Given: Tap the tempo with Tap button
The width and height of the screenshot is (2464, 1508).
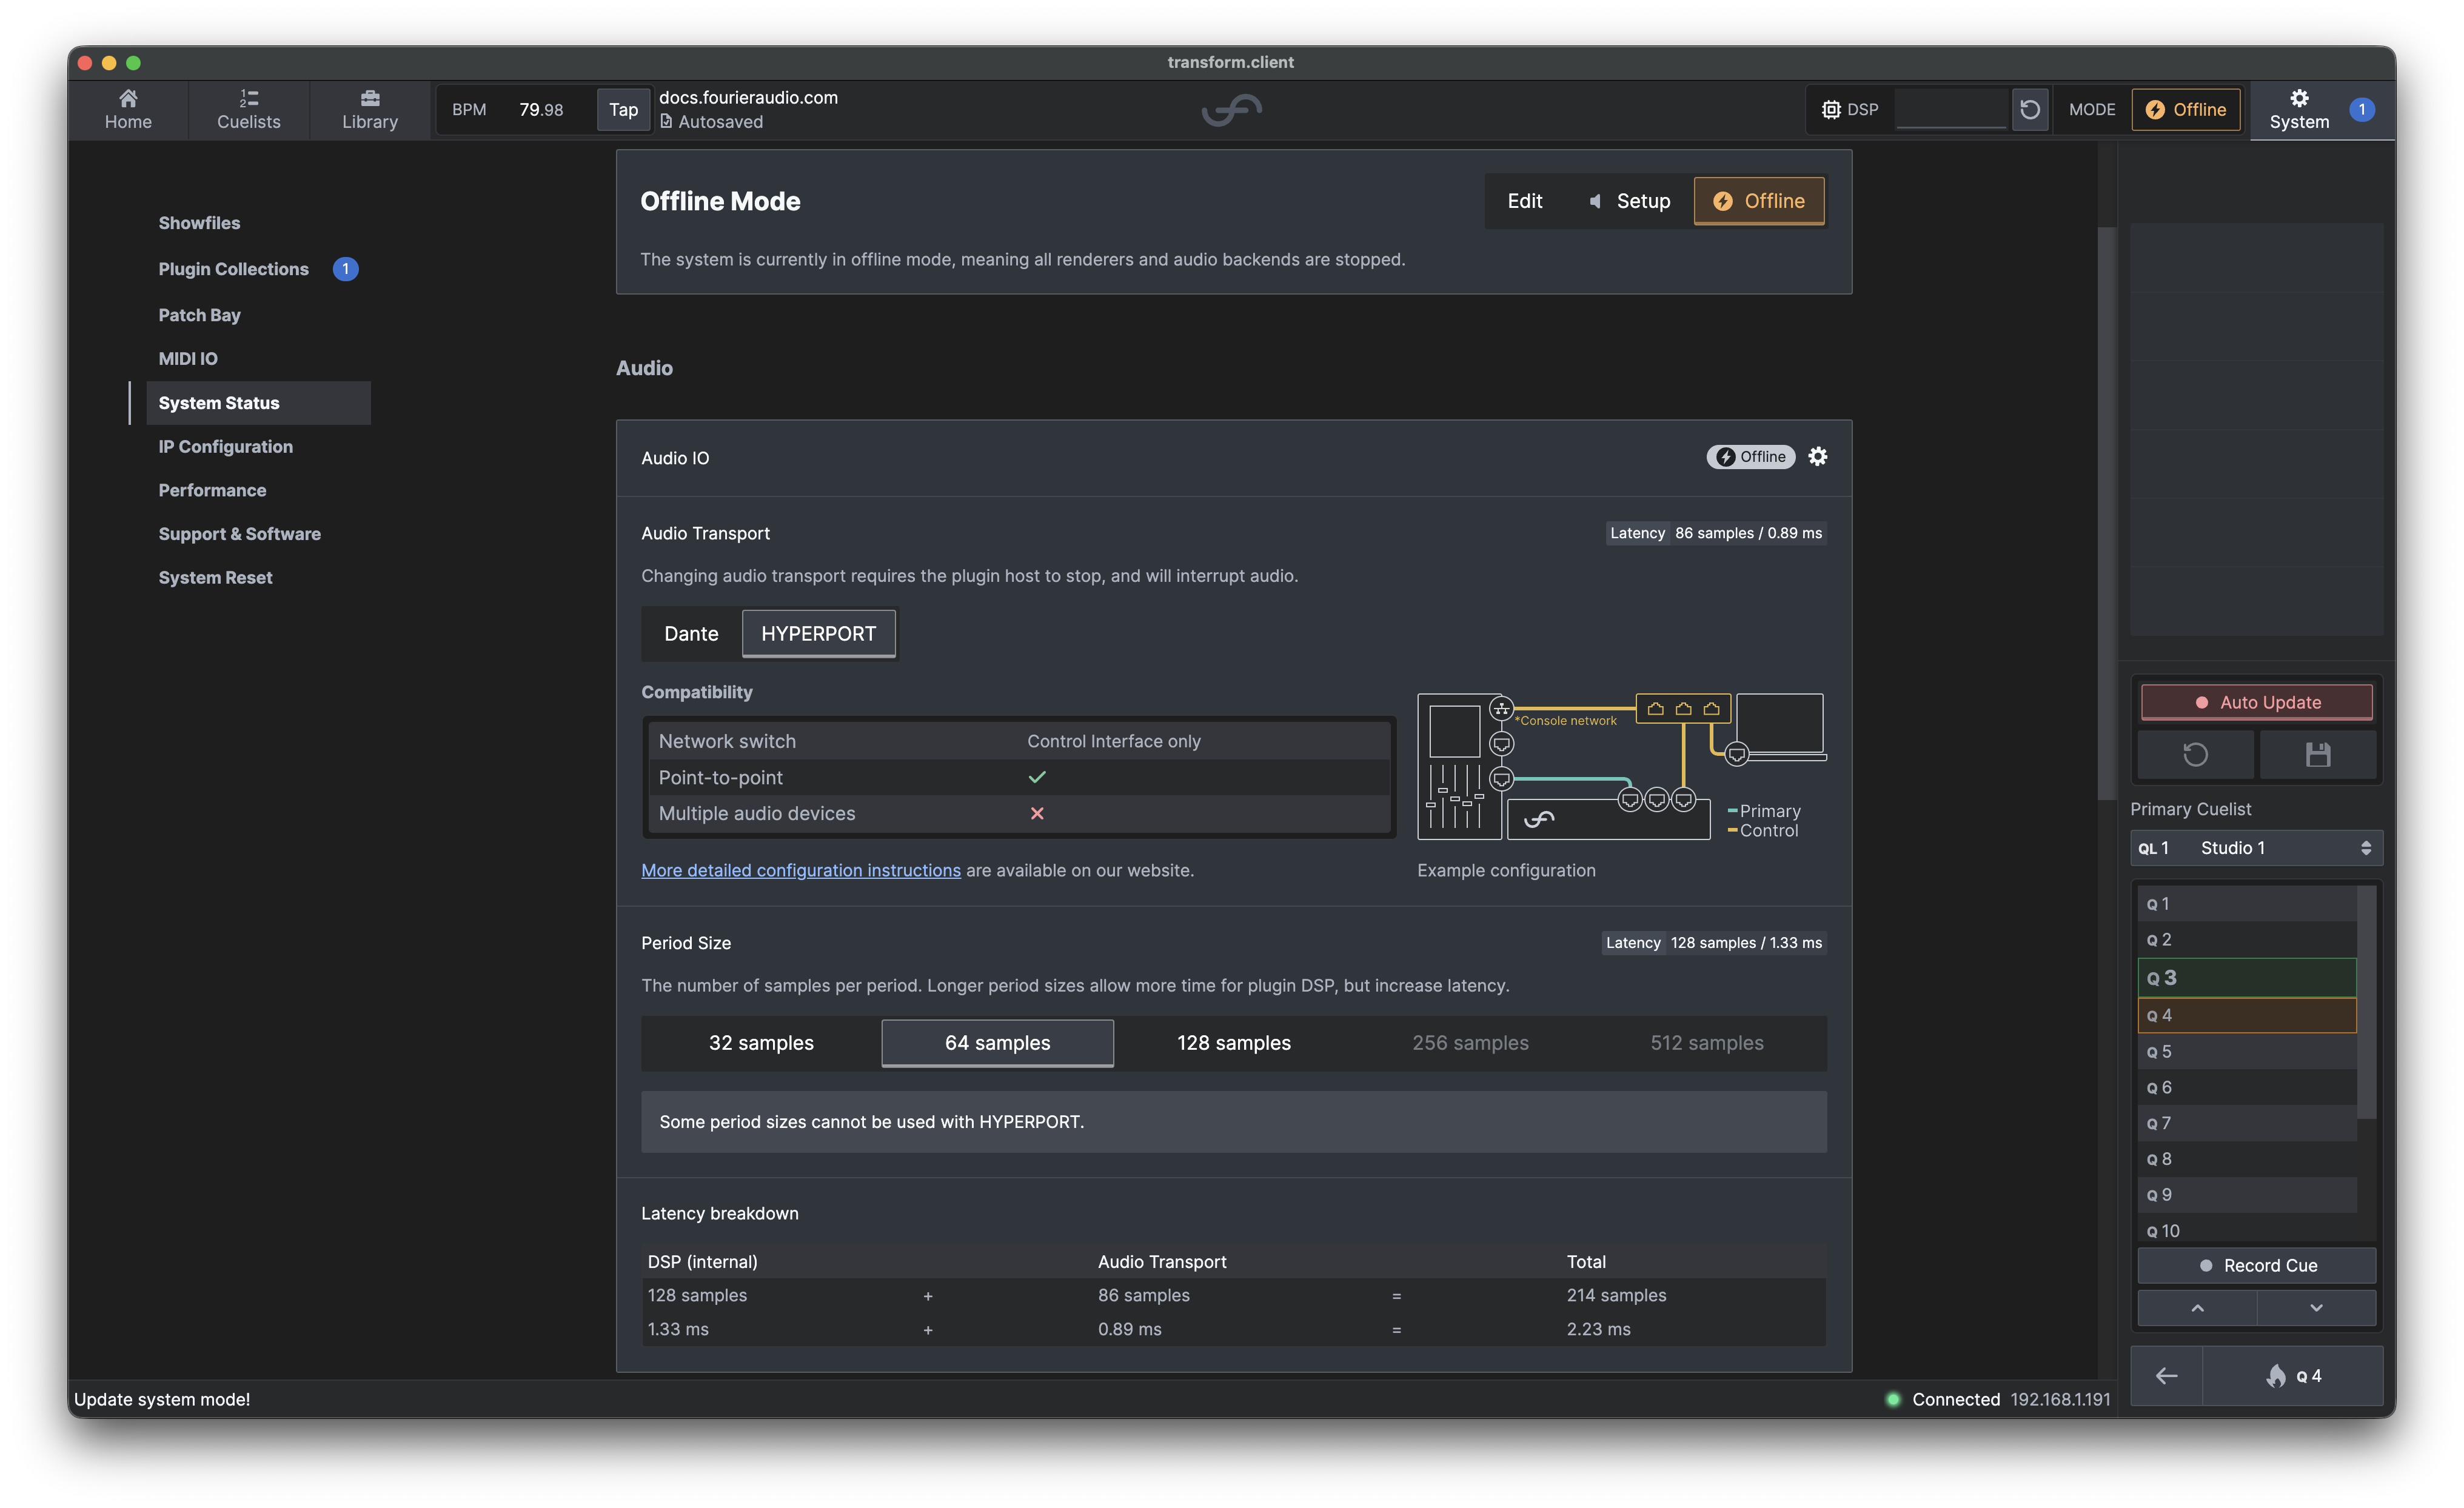Looking at the screenshot, I should point(623,110).
